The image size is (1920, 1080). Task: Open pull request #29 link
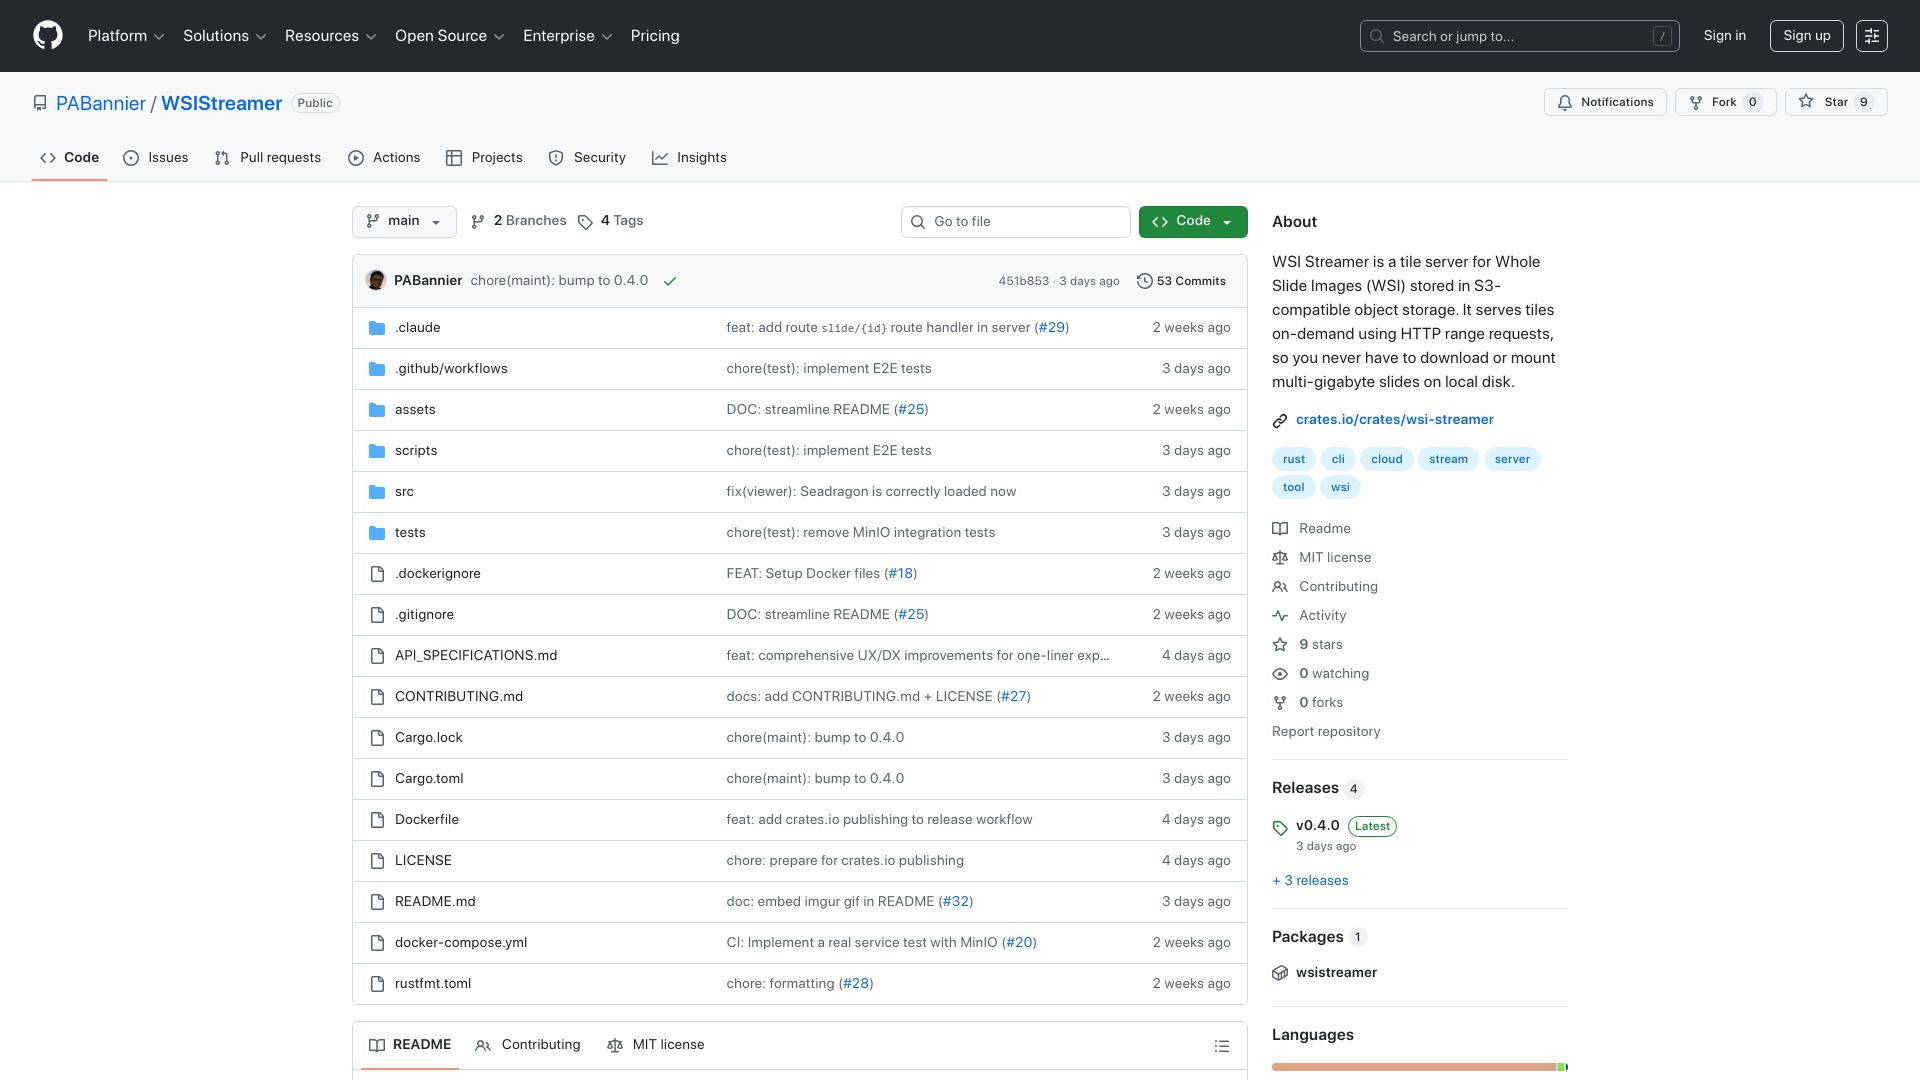(1051, 328)
